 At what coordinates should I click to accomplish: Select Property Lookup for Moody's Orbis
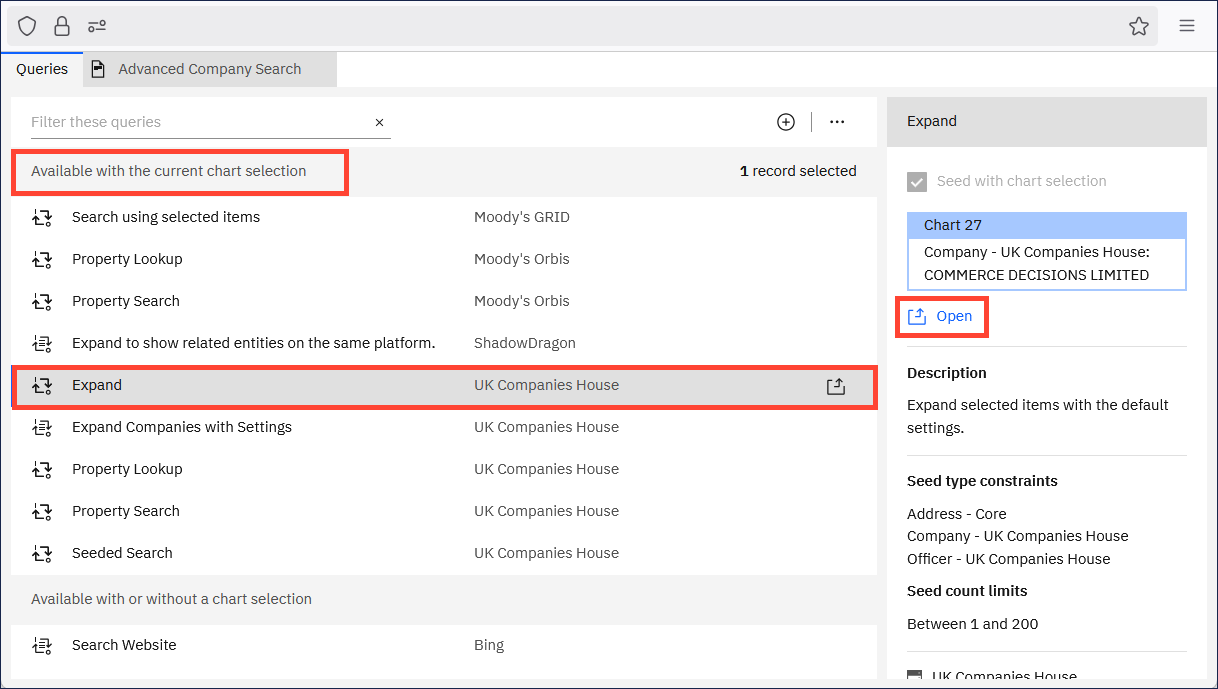tap(444, 259)
